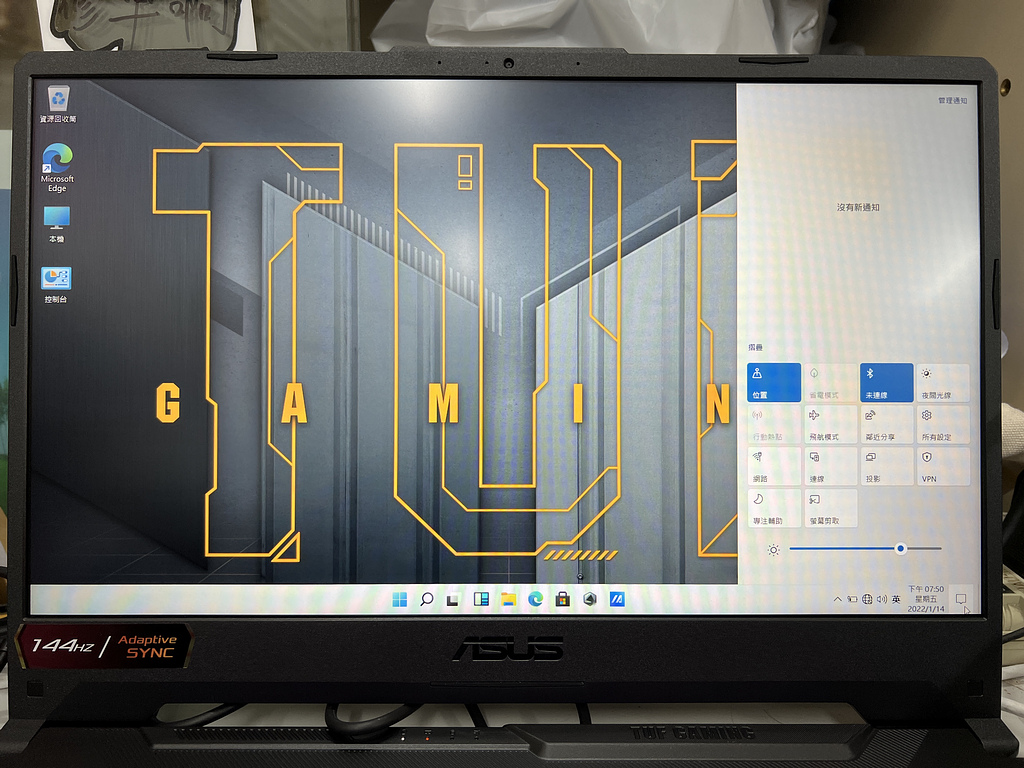
Task: Open the clock showing 下午 07:50
Action: [x=925, y=589]
